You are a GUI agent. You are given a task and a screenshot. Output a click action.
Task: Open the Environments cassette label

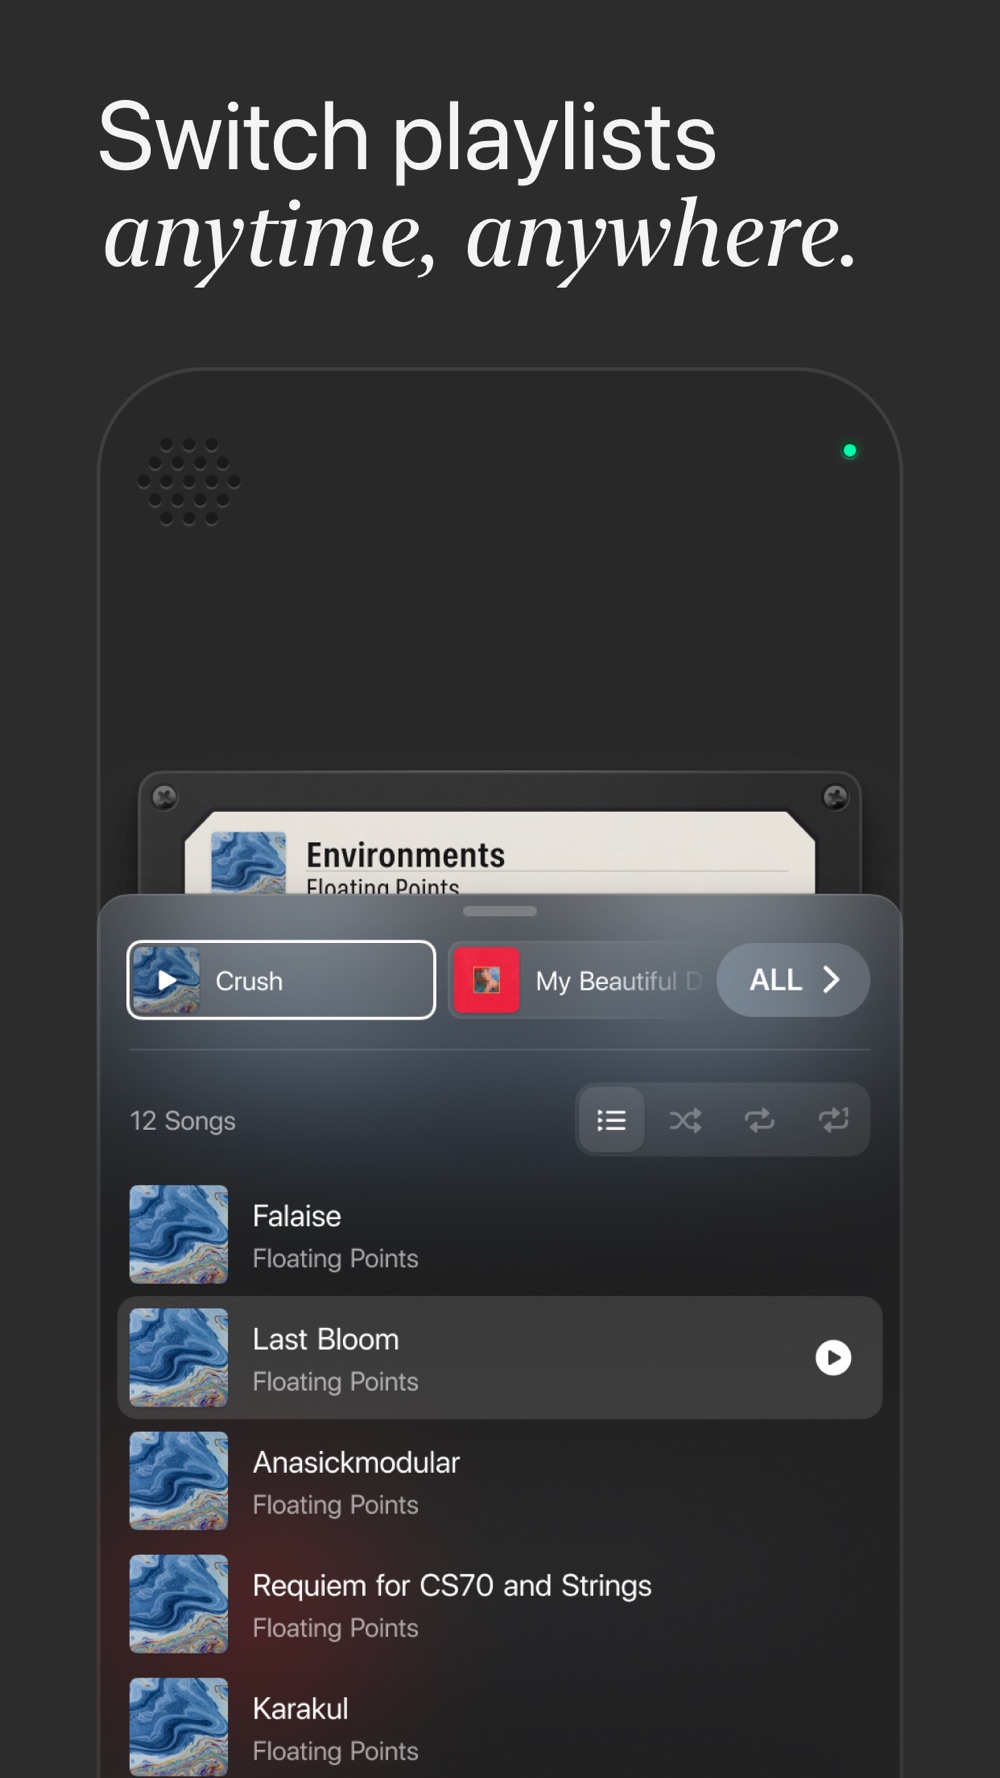[x=500, y=853]
